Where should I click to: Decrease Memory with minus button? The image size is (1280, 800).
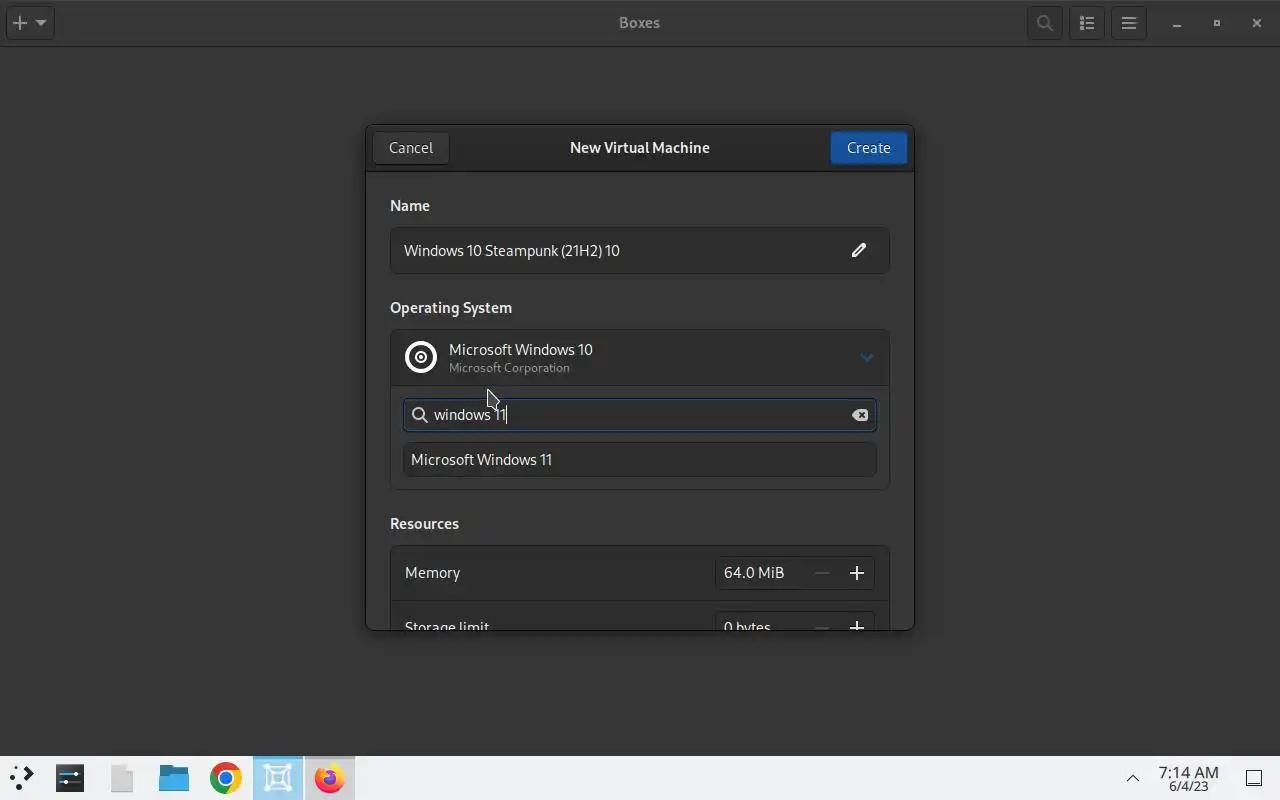coord(822,573)
